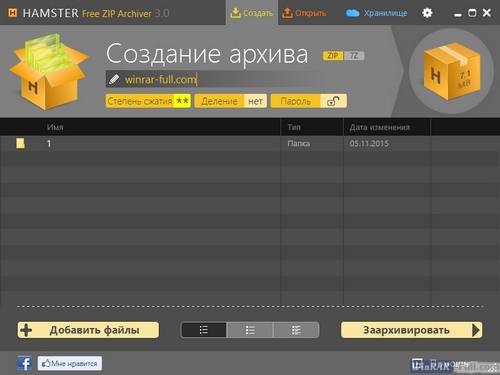Open the Хранилище cloud storage tab
500x375 pixels.
tap(376, 13)
